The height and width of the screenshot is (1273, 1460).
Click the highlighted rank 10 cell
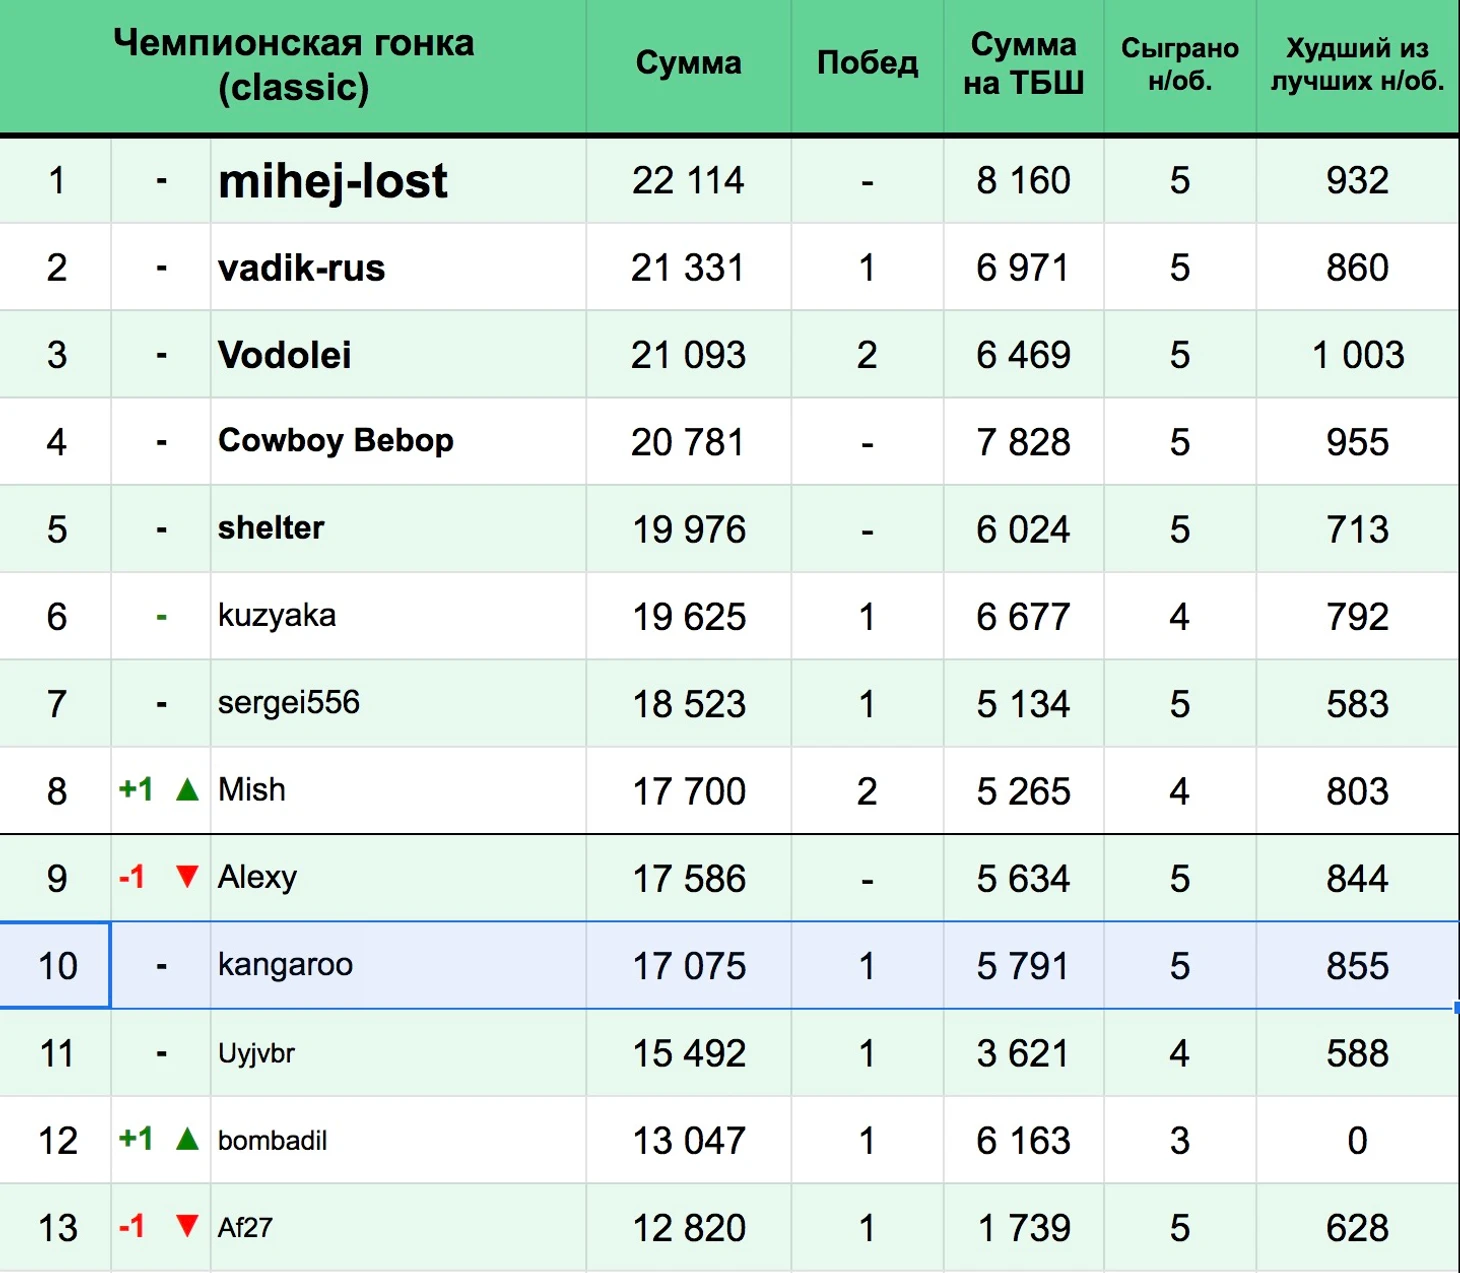pos(56,966)
